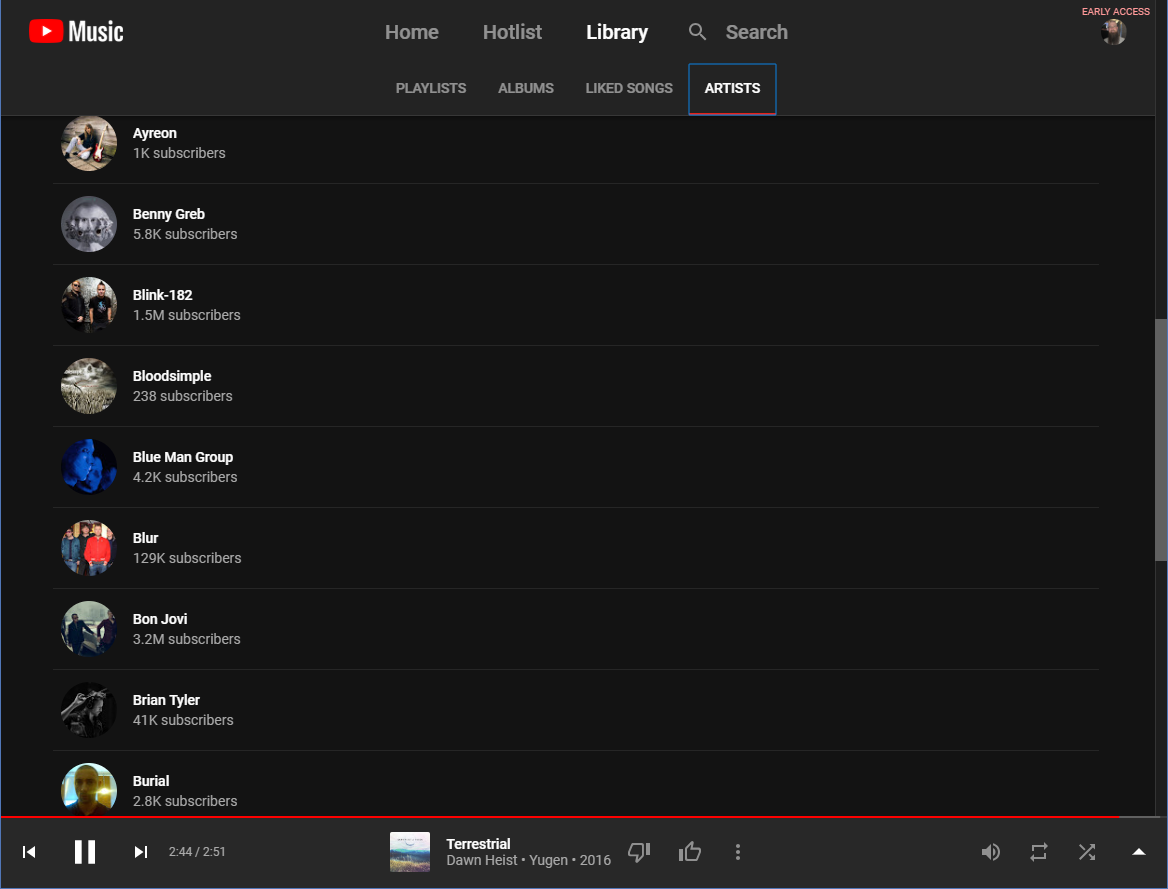The height and width of the screenshot is (889, 1168).
Task: Dislike the song Terrestrial
Action: pyautogui.click(x=639, y=852)
